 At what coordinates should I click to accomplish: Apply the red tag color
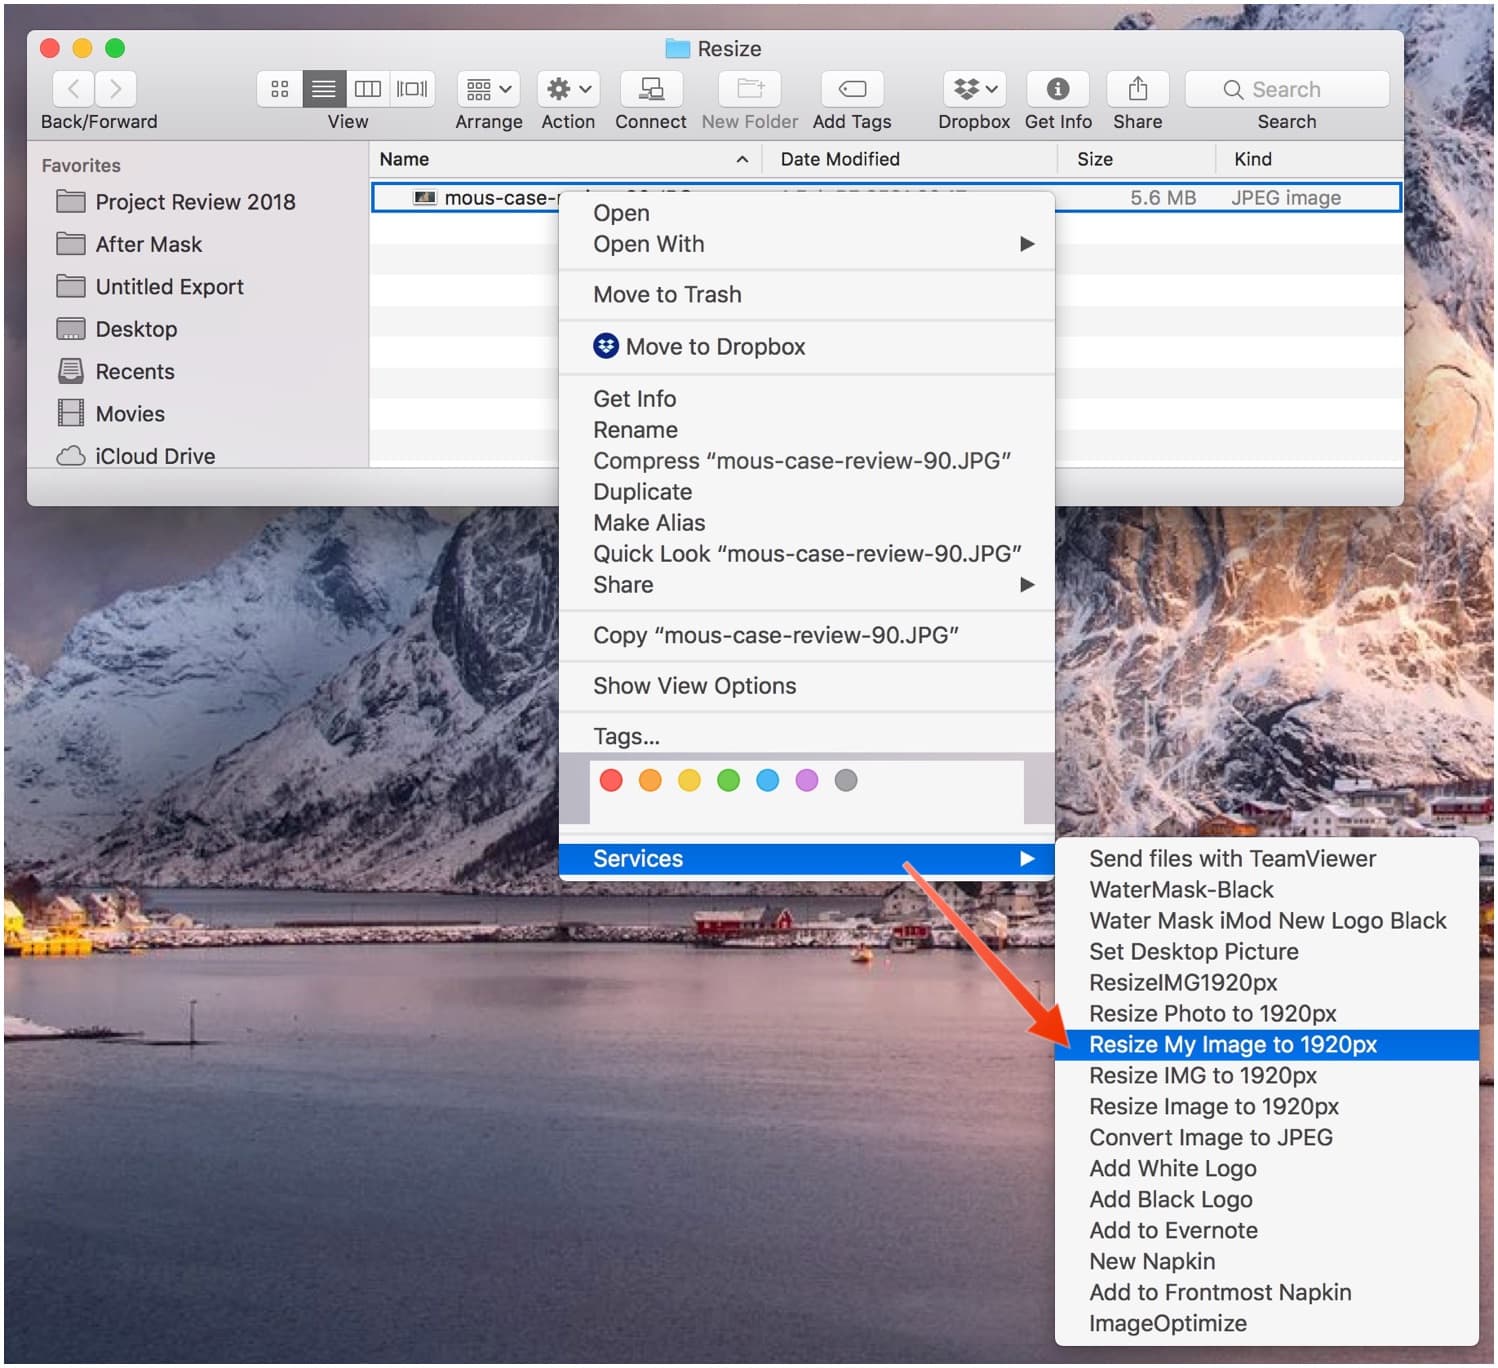tap(611, 780)
